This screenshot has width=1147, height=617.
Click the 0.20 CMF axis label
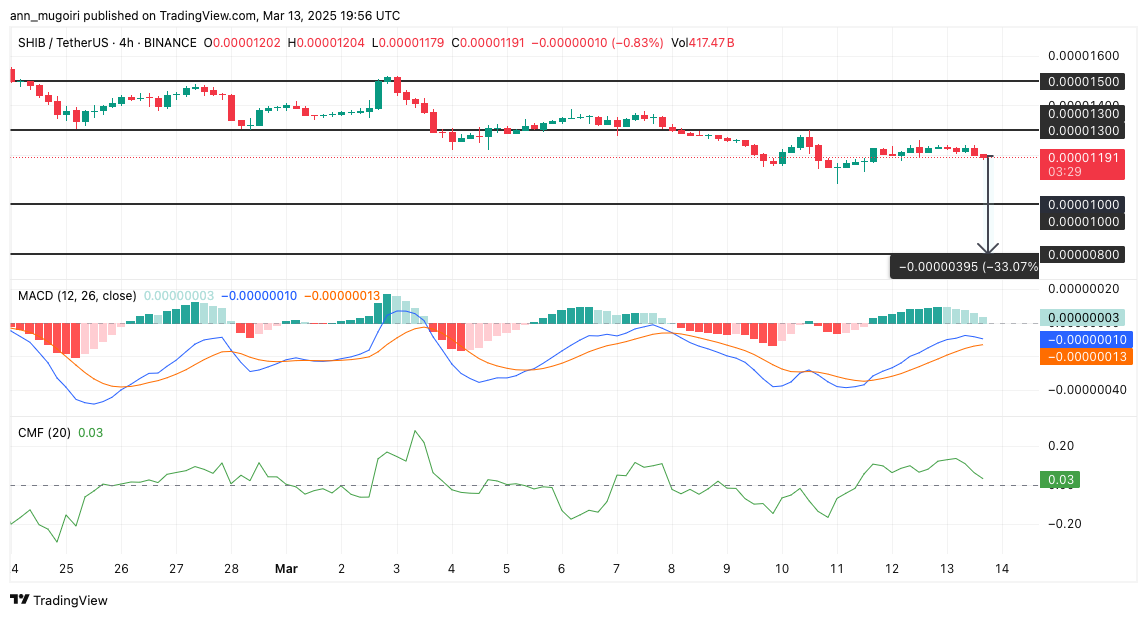[1061, 446]
